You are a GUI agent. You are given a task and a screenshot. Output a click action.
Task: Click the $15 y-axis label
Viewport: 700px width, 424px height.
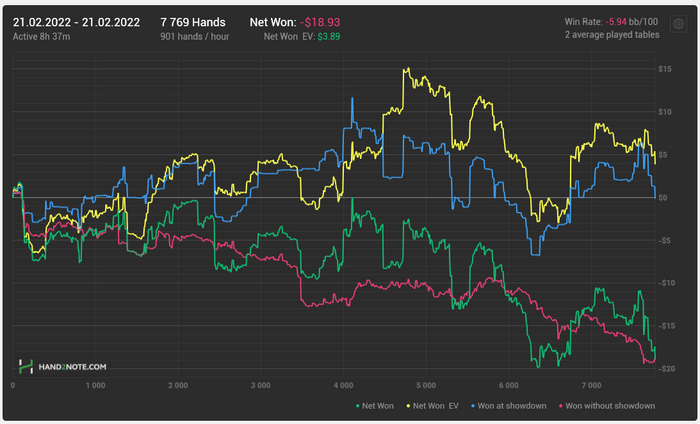pos(664,68)
